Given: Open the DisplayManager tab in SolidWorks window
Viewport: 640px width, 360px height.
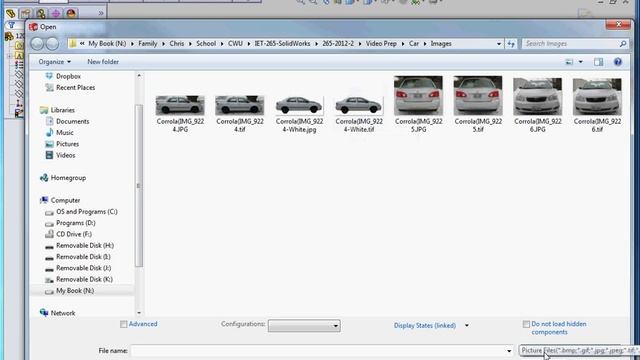Looking at the screenshot, I should pyautogui.click(x=71, y=13).
